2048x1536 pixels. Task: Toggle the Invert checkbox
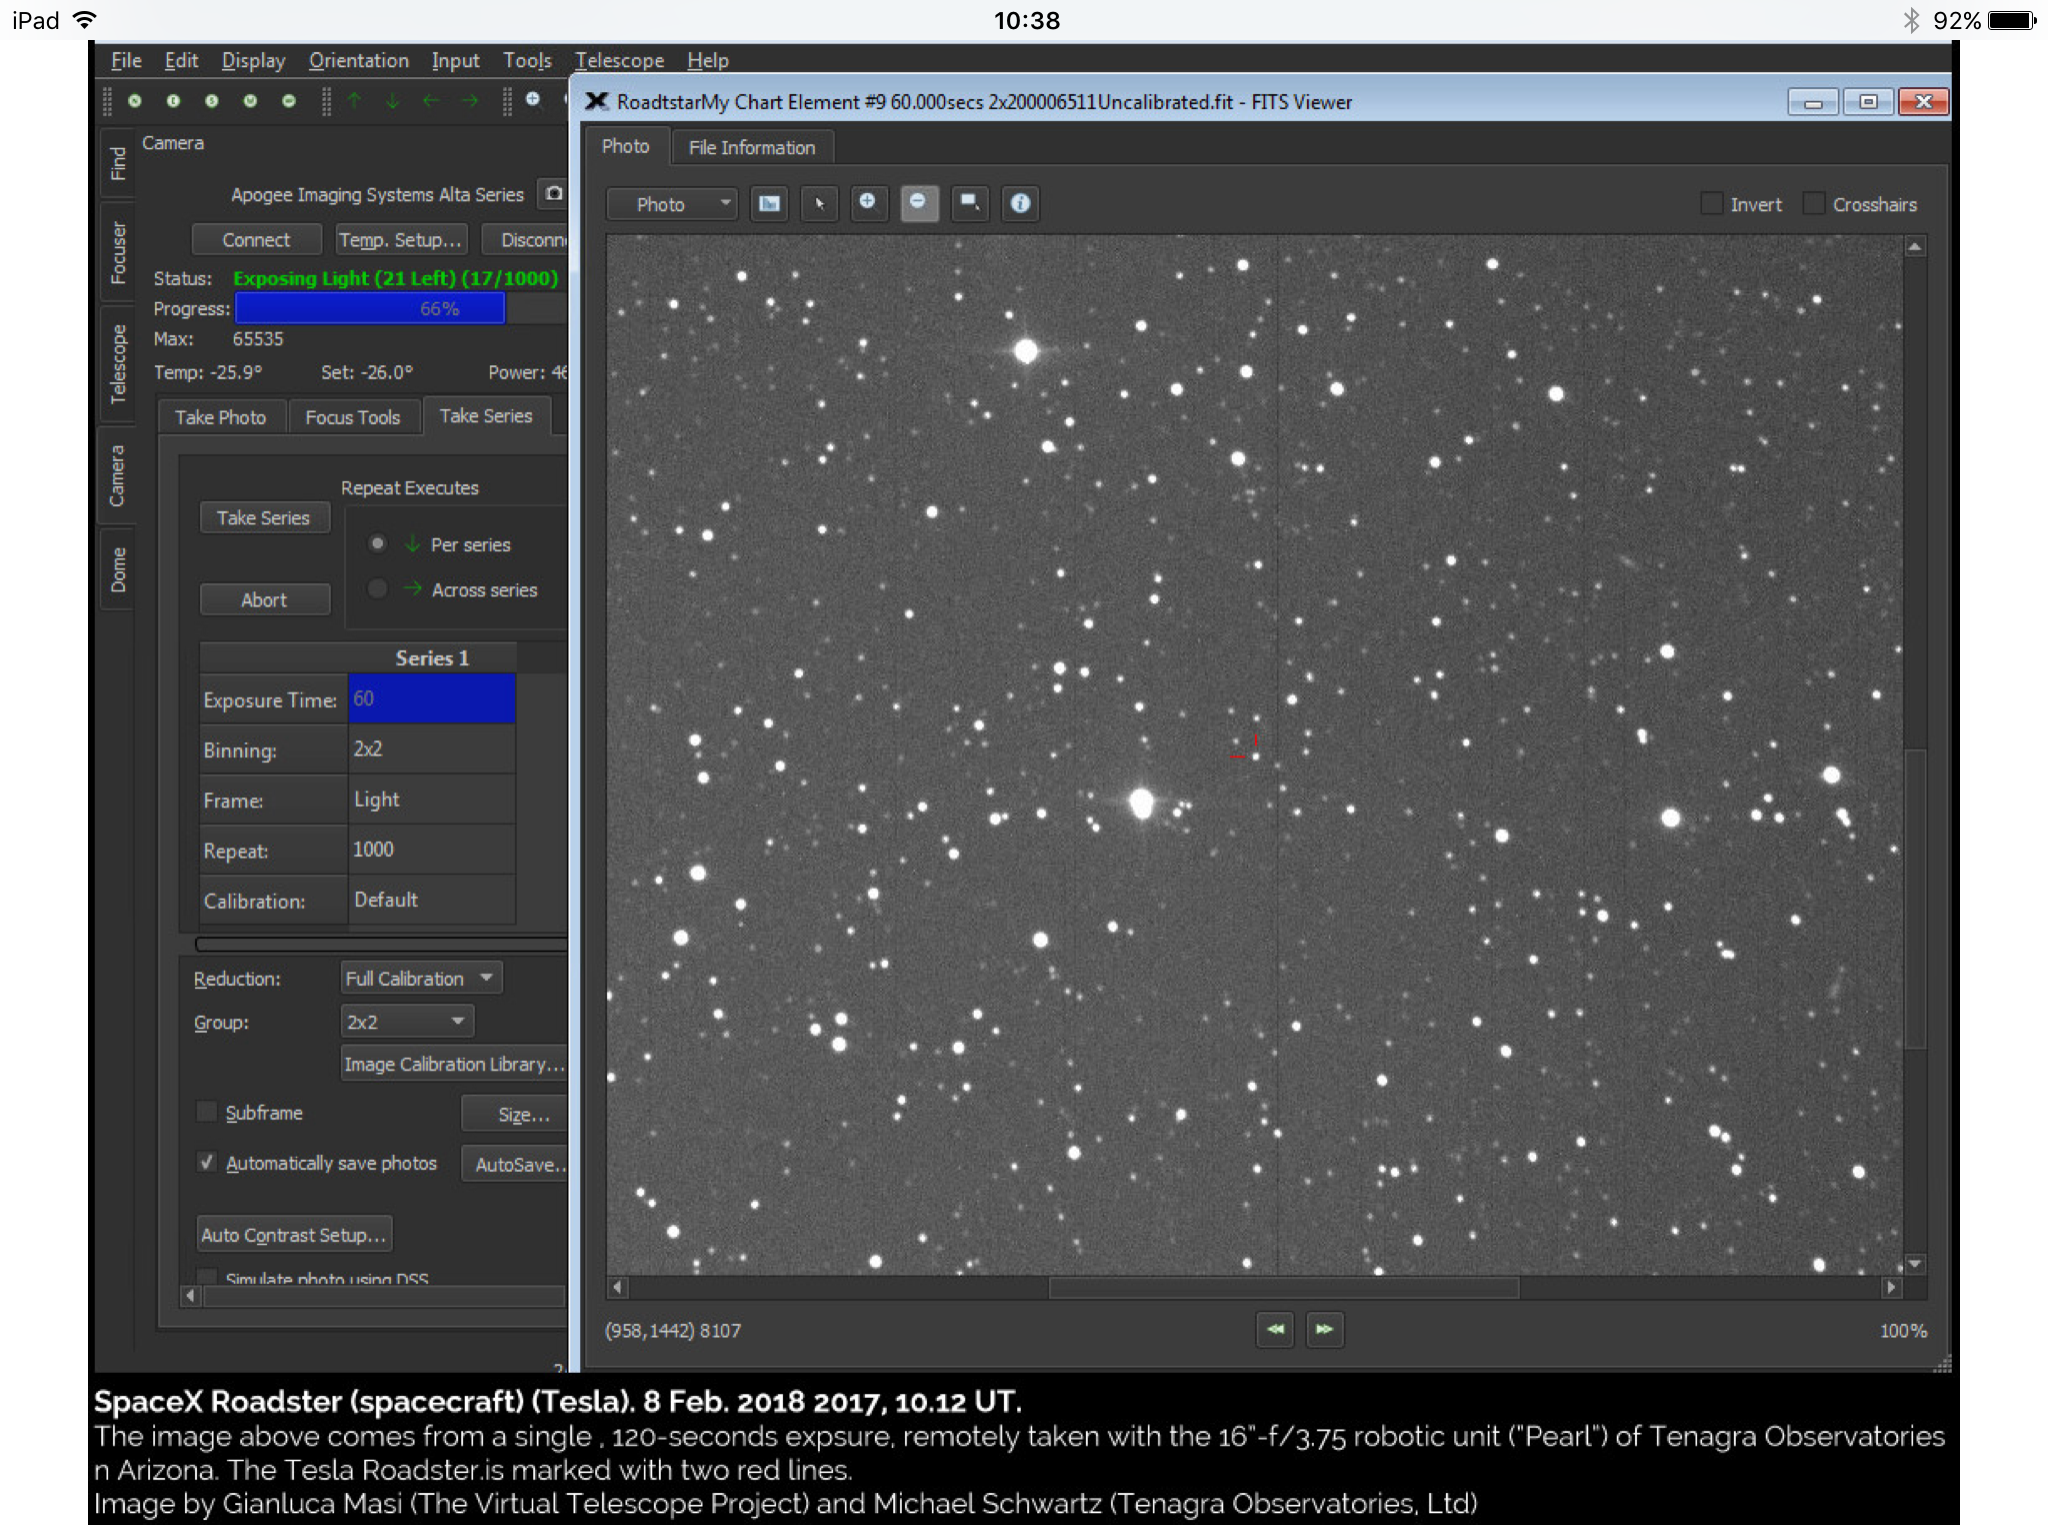click(1712, 204)
